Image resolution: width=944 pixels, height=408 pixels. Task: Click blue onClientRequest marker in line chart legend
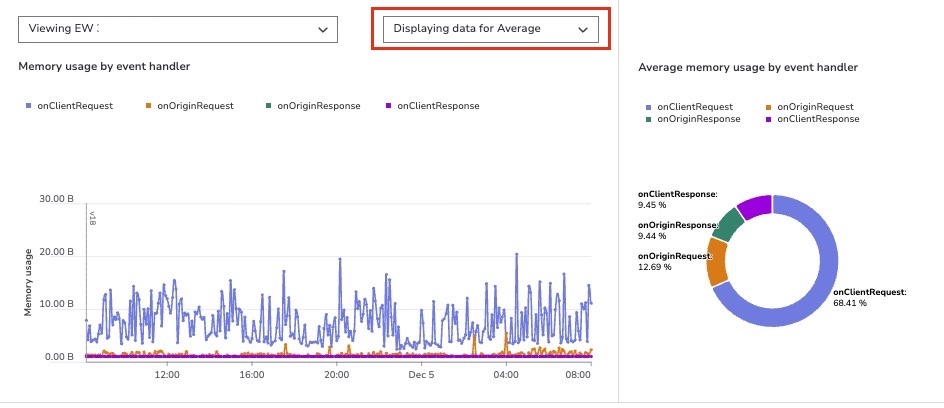30,106
